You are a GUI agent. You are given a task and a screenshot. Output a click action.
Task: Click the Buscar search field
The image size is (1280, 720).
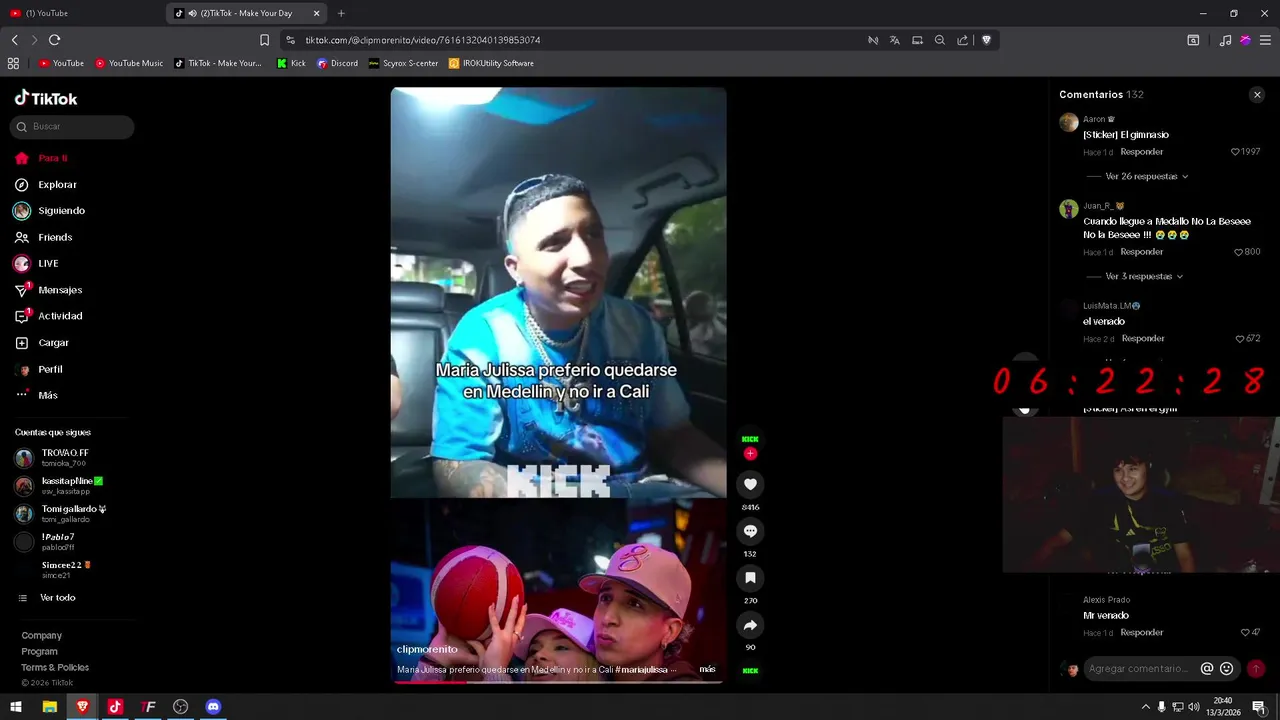[x=72, y=127]
